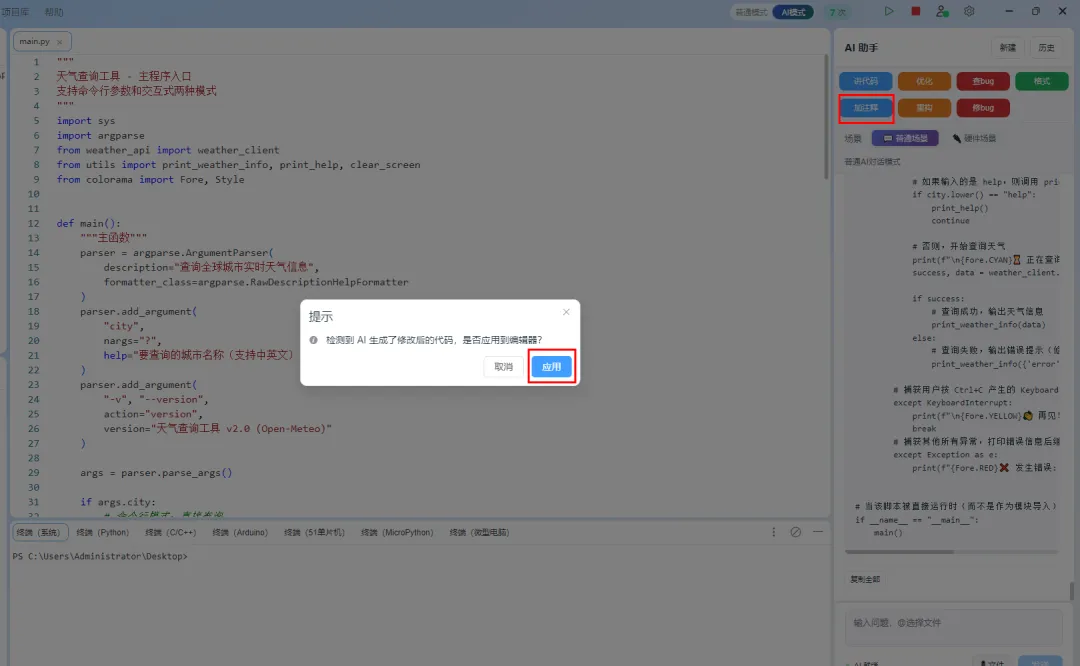Click the 普通AI对话模式 label
This screenshot has height=666, width=1080.
tap(872, 162)
